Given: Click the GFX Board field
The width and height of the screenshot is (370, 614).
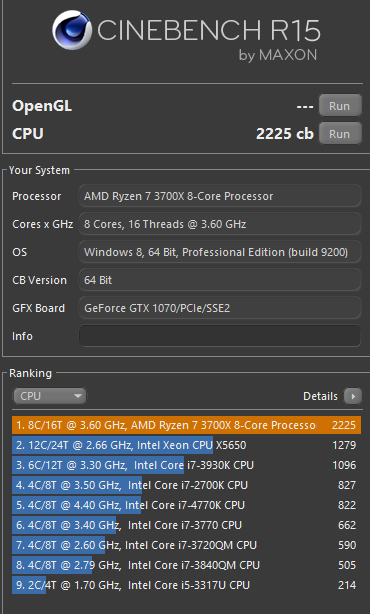Looking at the screenshot, I should [220, 308].
